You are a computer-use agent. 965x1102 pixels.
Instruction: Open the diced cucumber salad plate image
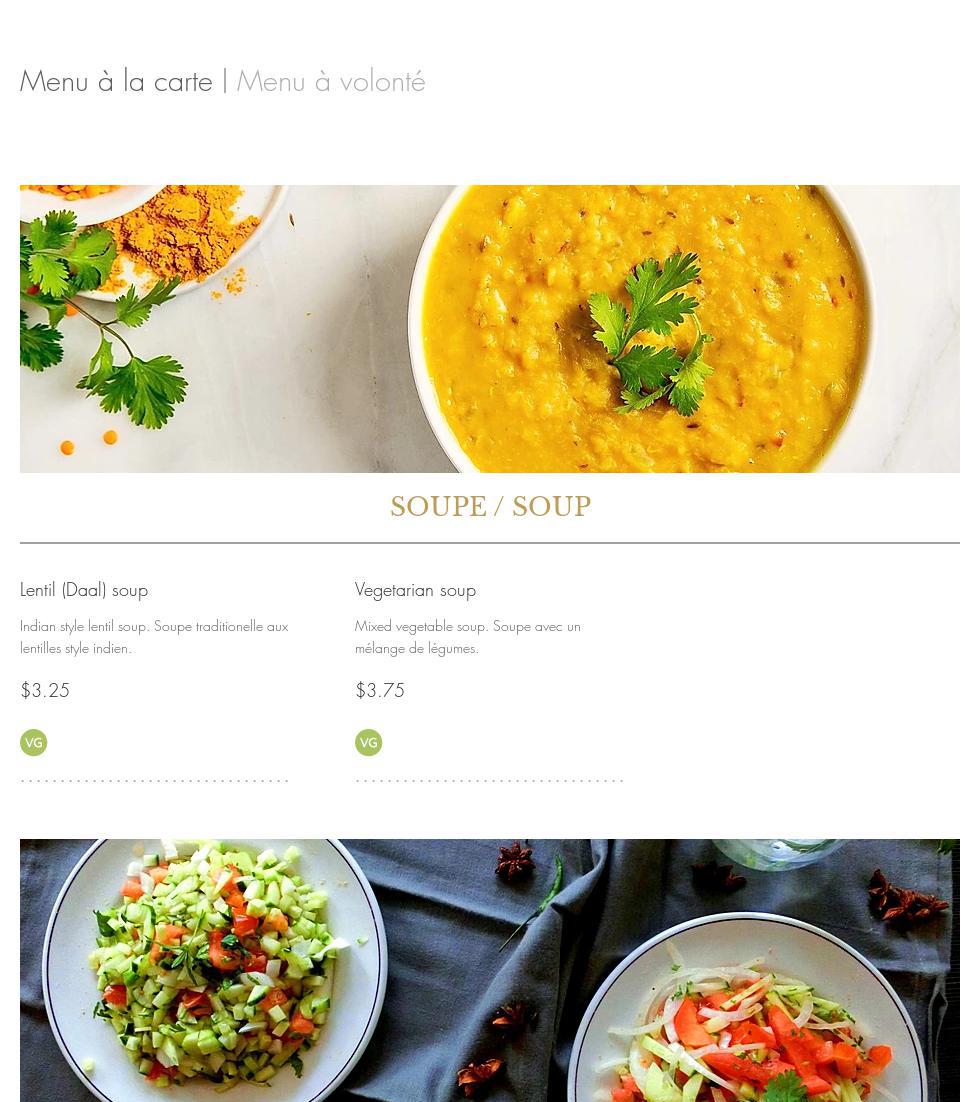(214, 971)
